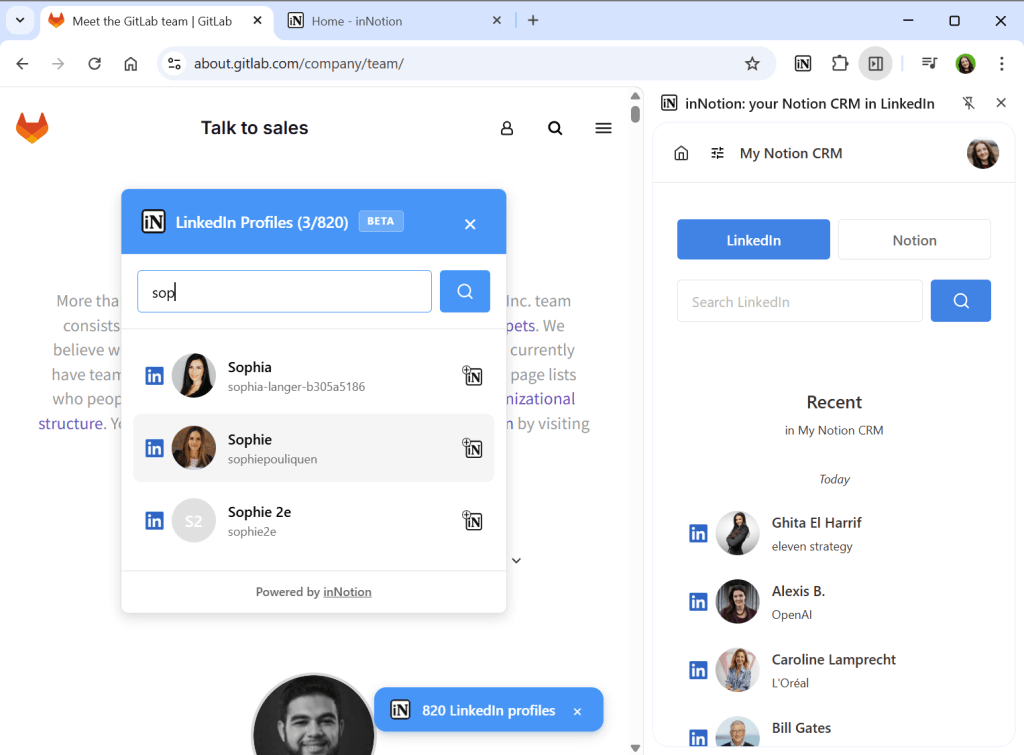Image resolution: width=1024 pixels, height=755 pixels.
Task: Click the BETA badge in popup header
Action: [x=381, y=221]
